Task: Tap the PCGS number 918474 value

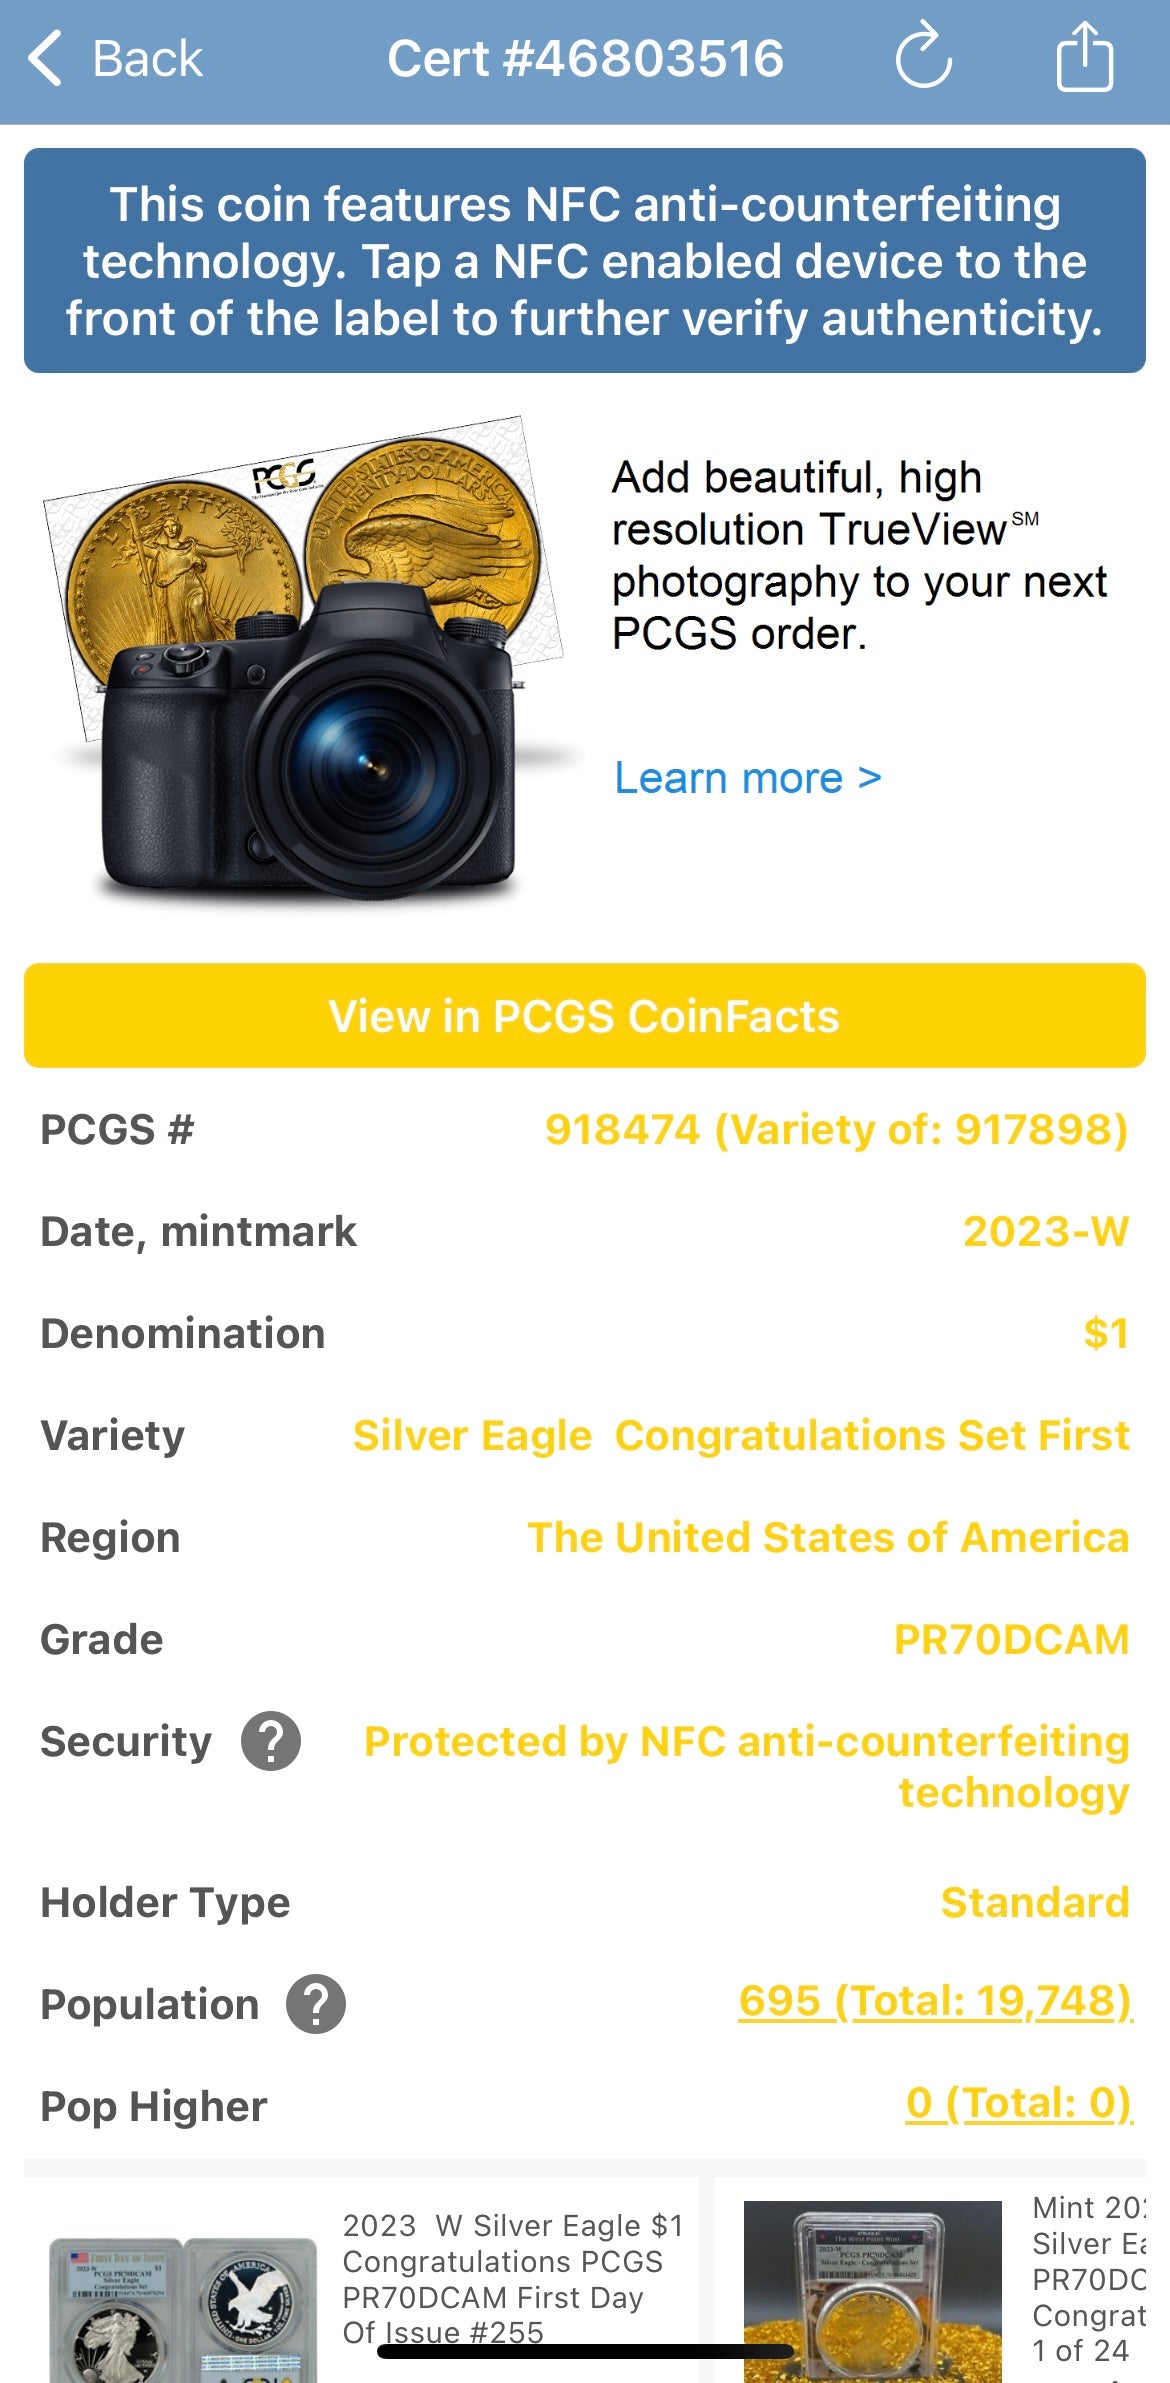Action: point(835,1130)
